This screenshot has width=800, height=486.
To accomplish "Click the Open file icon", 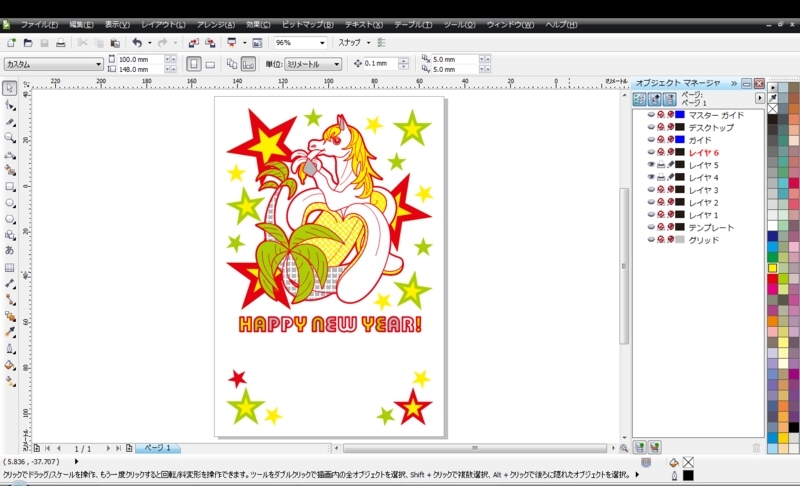I will 28,43.
